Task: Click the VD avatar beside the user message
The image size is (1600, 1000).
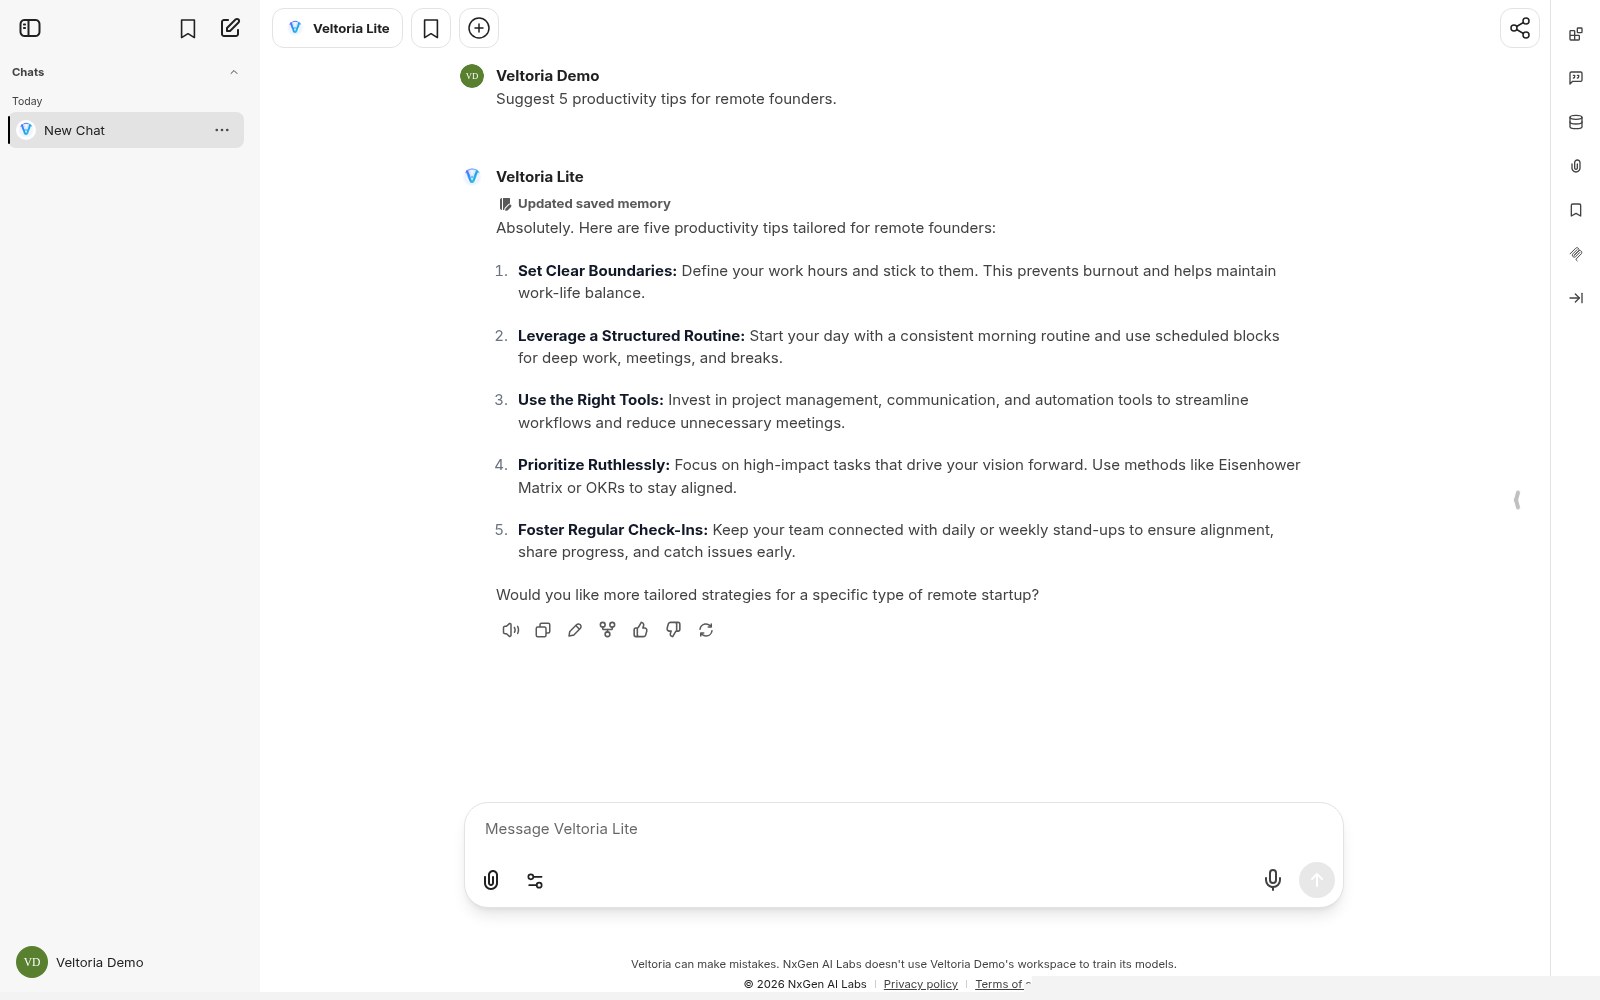Action: 472,76
